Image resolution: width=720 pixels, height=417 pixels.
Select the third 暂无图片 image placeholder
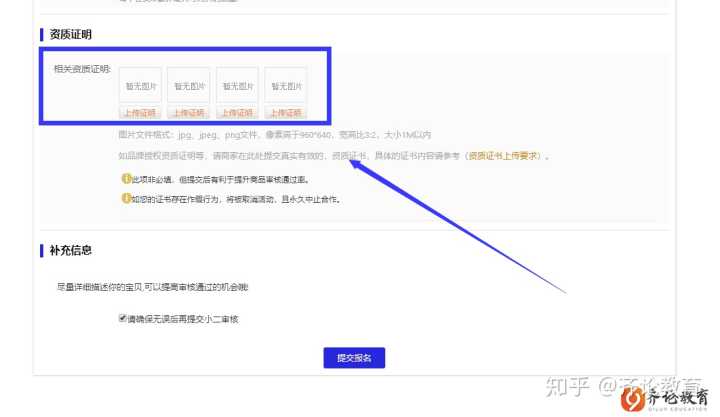click(237, 85)
